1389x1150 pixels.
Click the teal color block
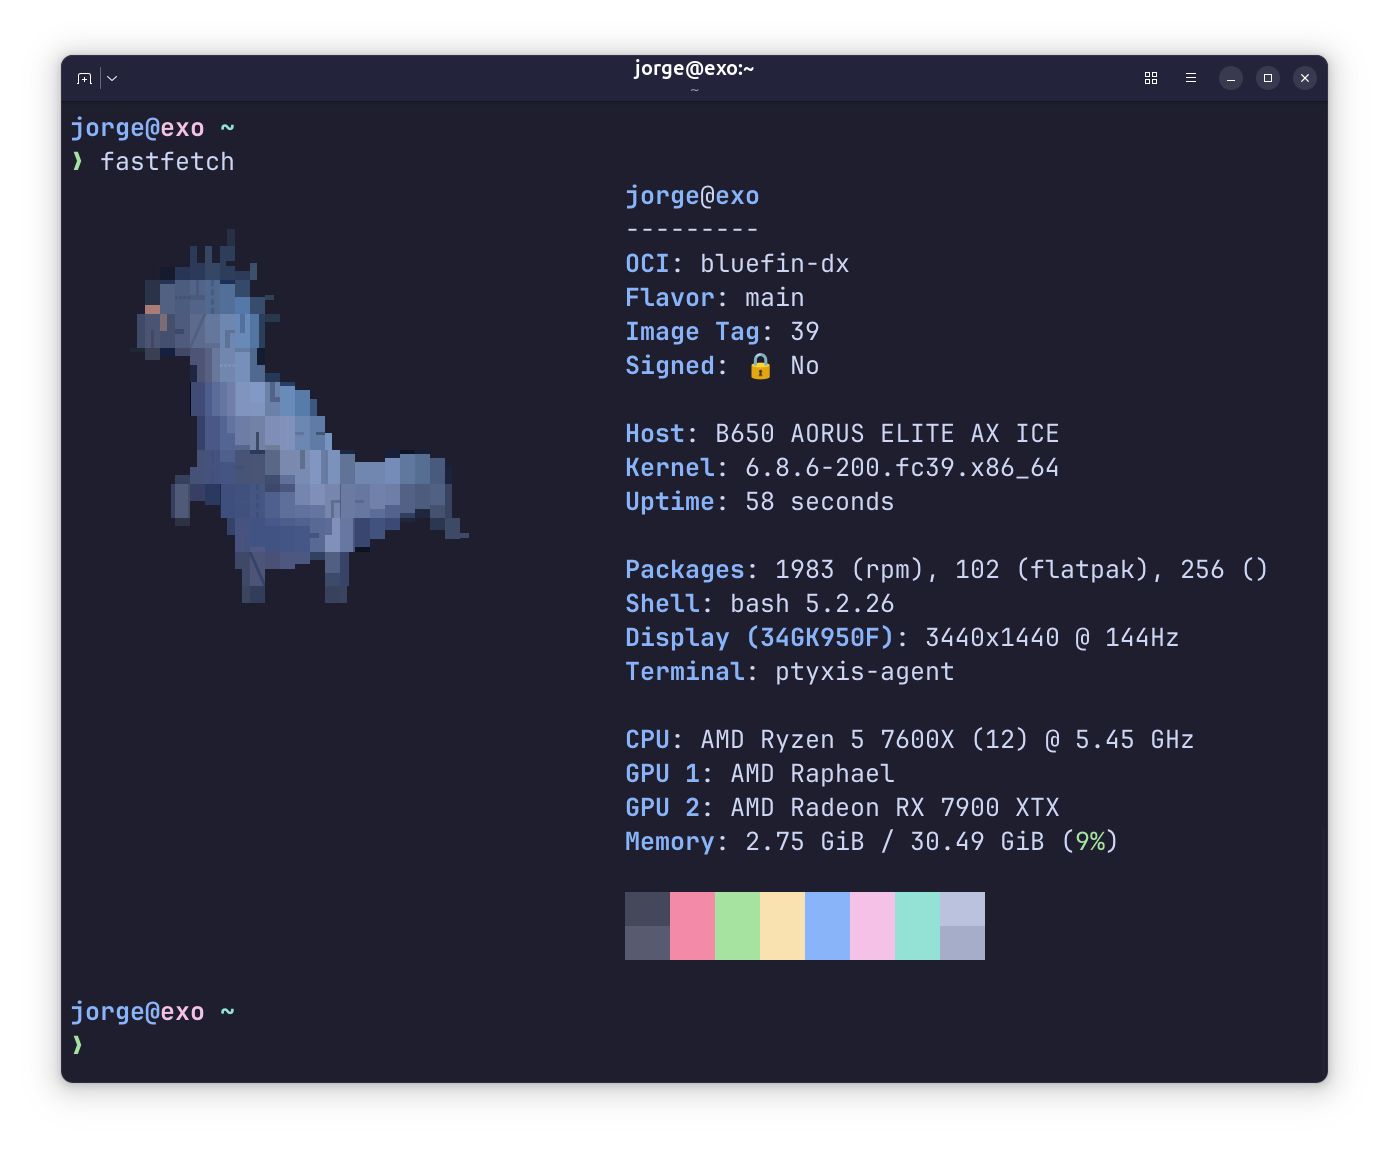917,926
